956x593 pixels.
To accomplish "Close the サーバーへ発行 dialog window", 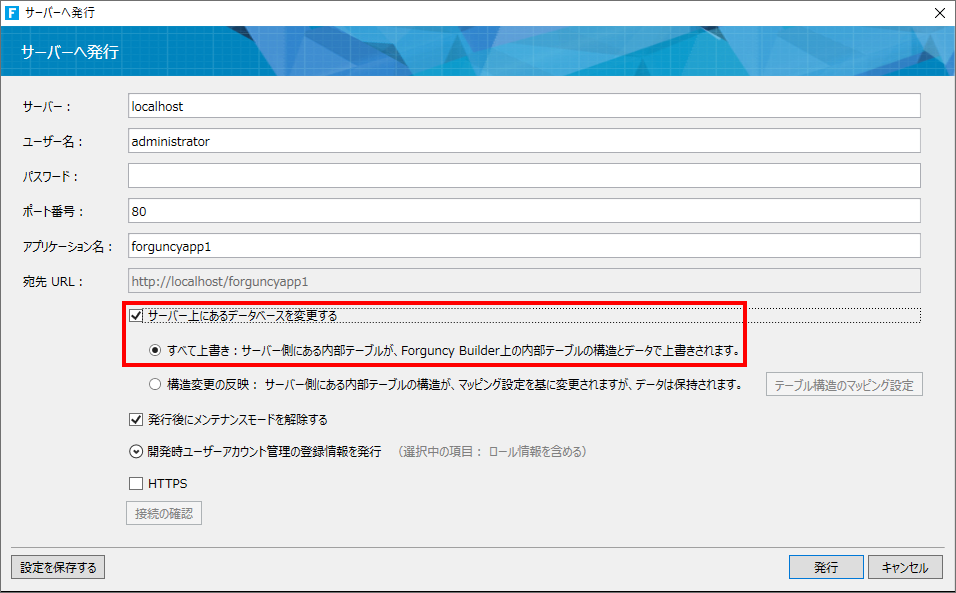I will click(940, 13).
